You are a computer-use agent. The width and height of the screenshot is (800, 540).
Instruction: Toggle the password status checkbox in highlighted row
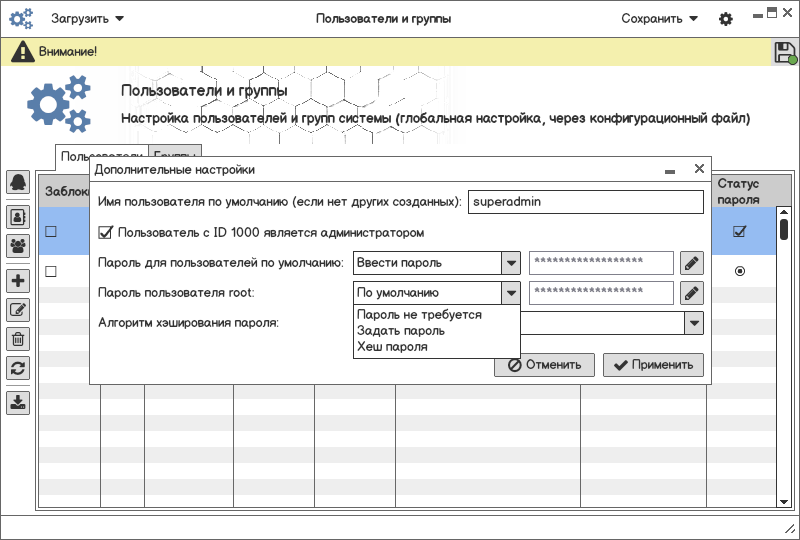pos(740,232)
